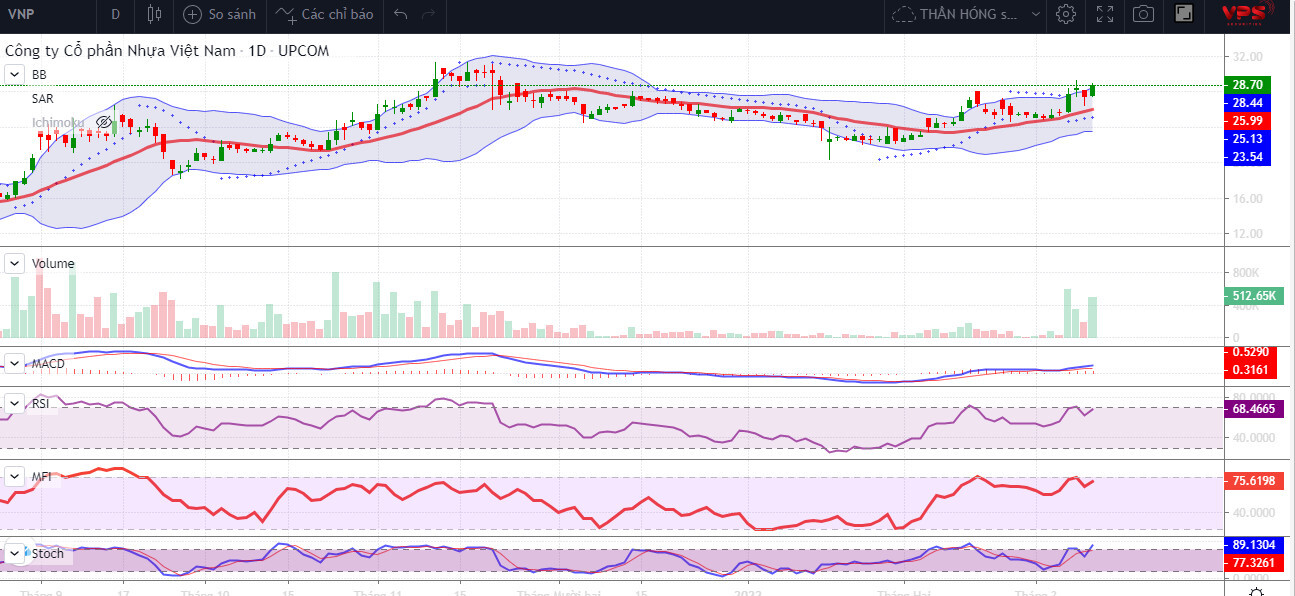Select the BB indicator label

[x=39, y=75]
